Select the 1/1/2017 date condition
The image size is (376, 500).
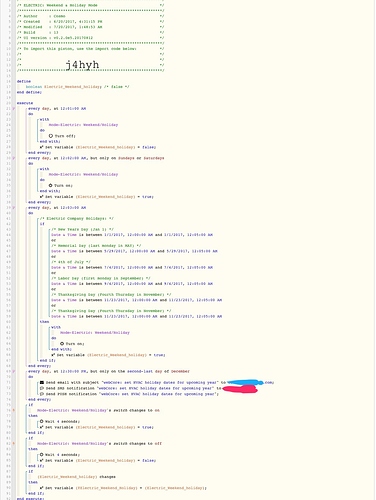click(132, 235)
